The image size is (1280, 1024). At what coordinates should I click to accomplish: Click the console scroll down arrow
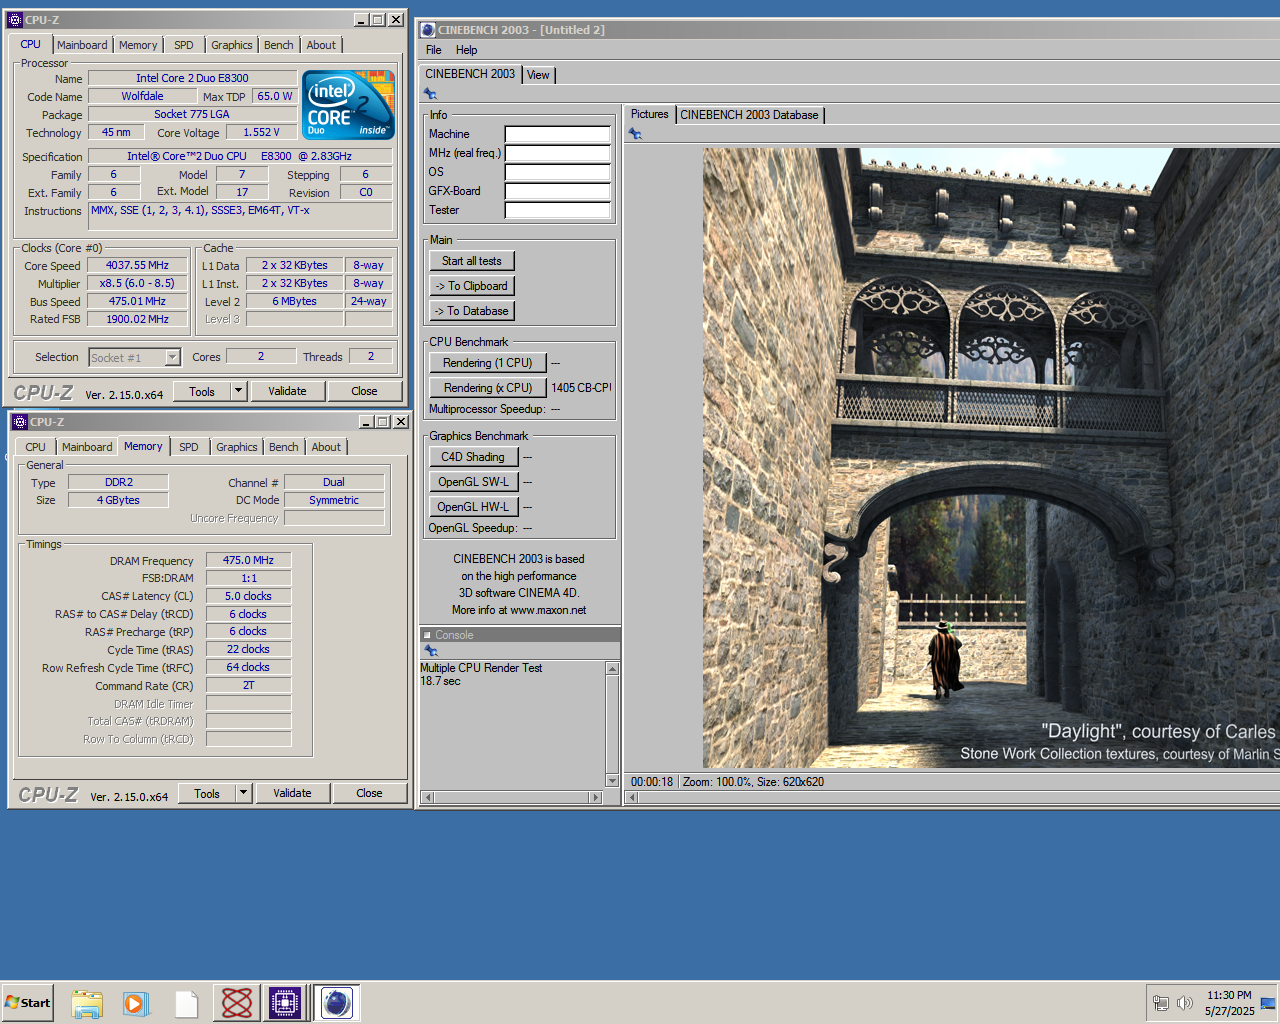pos(612,781)
